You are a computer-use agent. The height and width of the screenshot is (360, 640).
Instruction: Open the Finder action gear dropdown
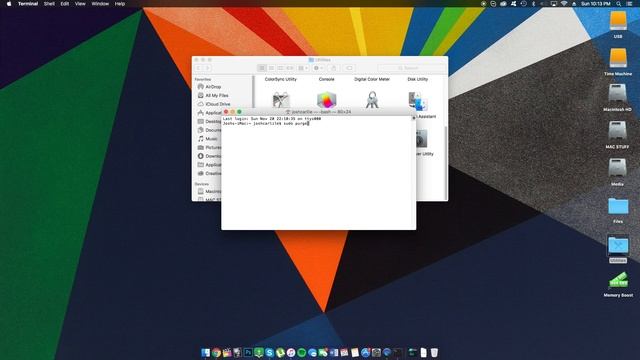318,68
